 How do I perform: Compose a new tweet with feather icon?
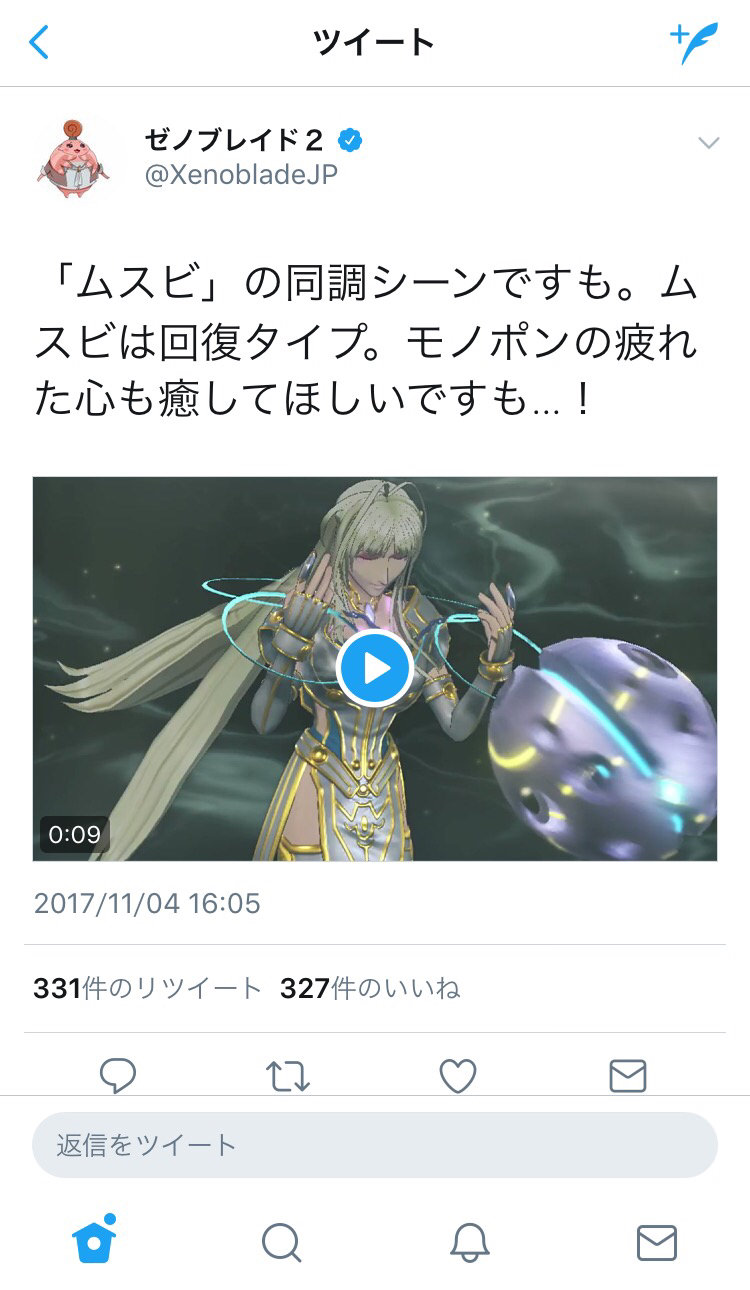(694, 43)
